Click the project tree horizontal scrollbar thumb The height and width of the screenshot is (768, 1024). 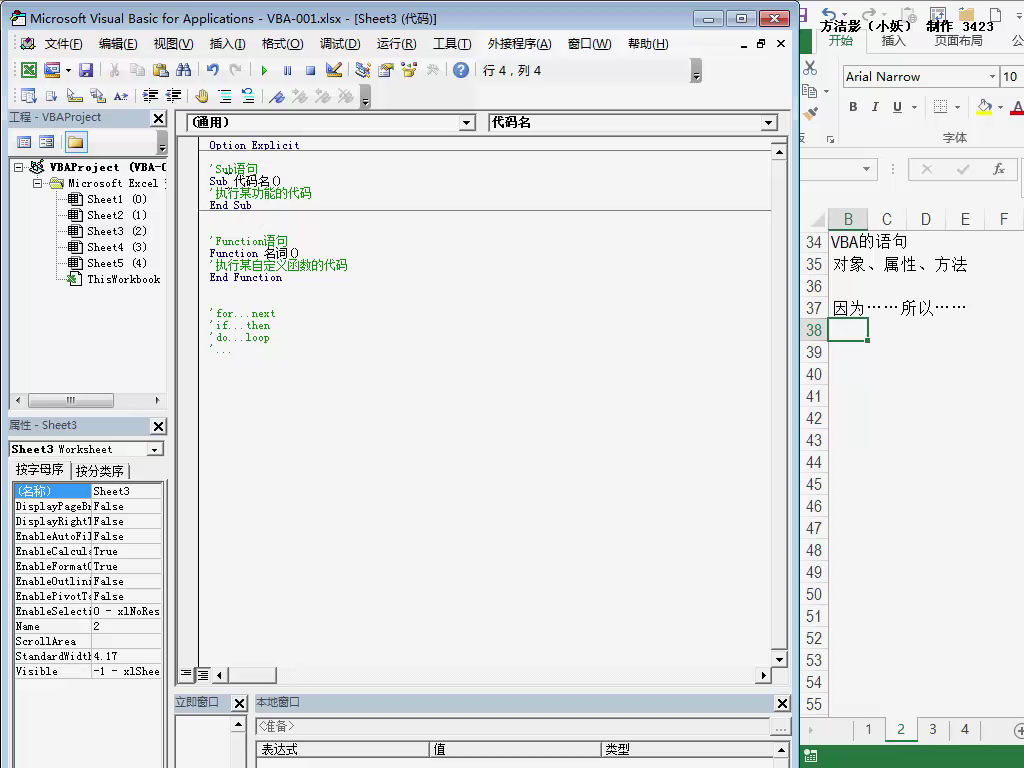(71, 400)
